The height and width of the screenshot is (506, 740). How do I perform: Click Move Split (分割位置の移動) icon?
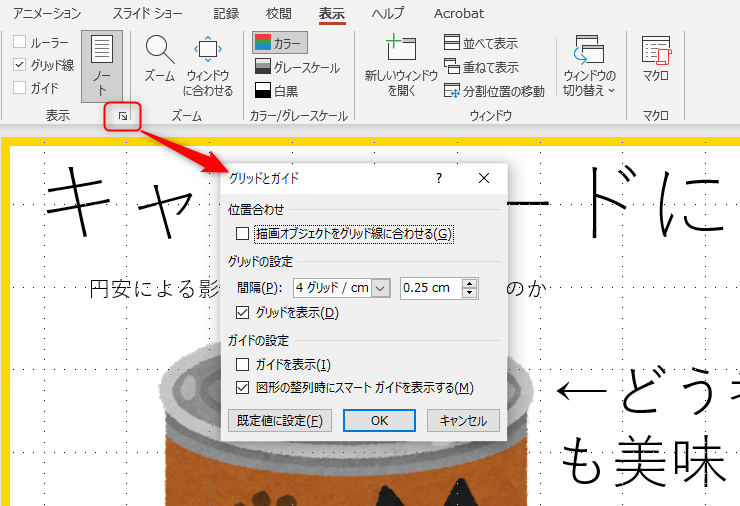[x=453, y=91]
